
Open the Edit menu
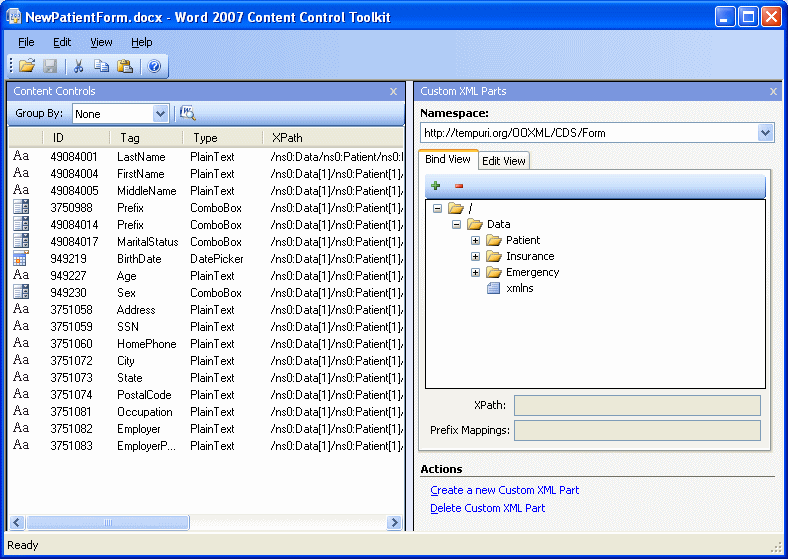(x=62, y=42)
